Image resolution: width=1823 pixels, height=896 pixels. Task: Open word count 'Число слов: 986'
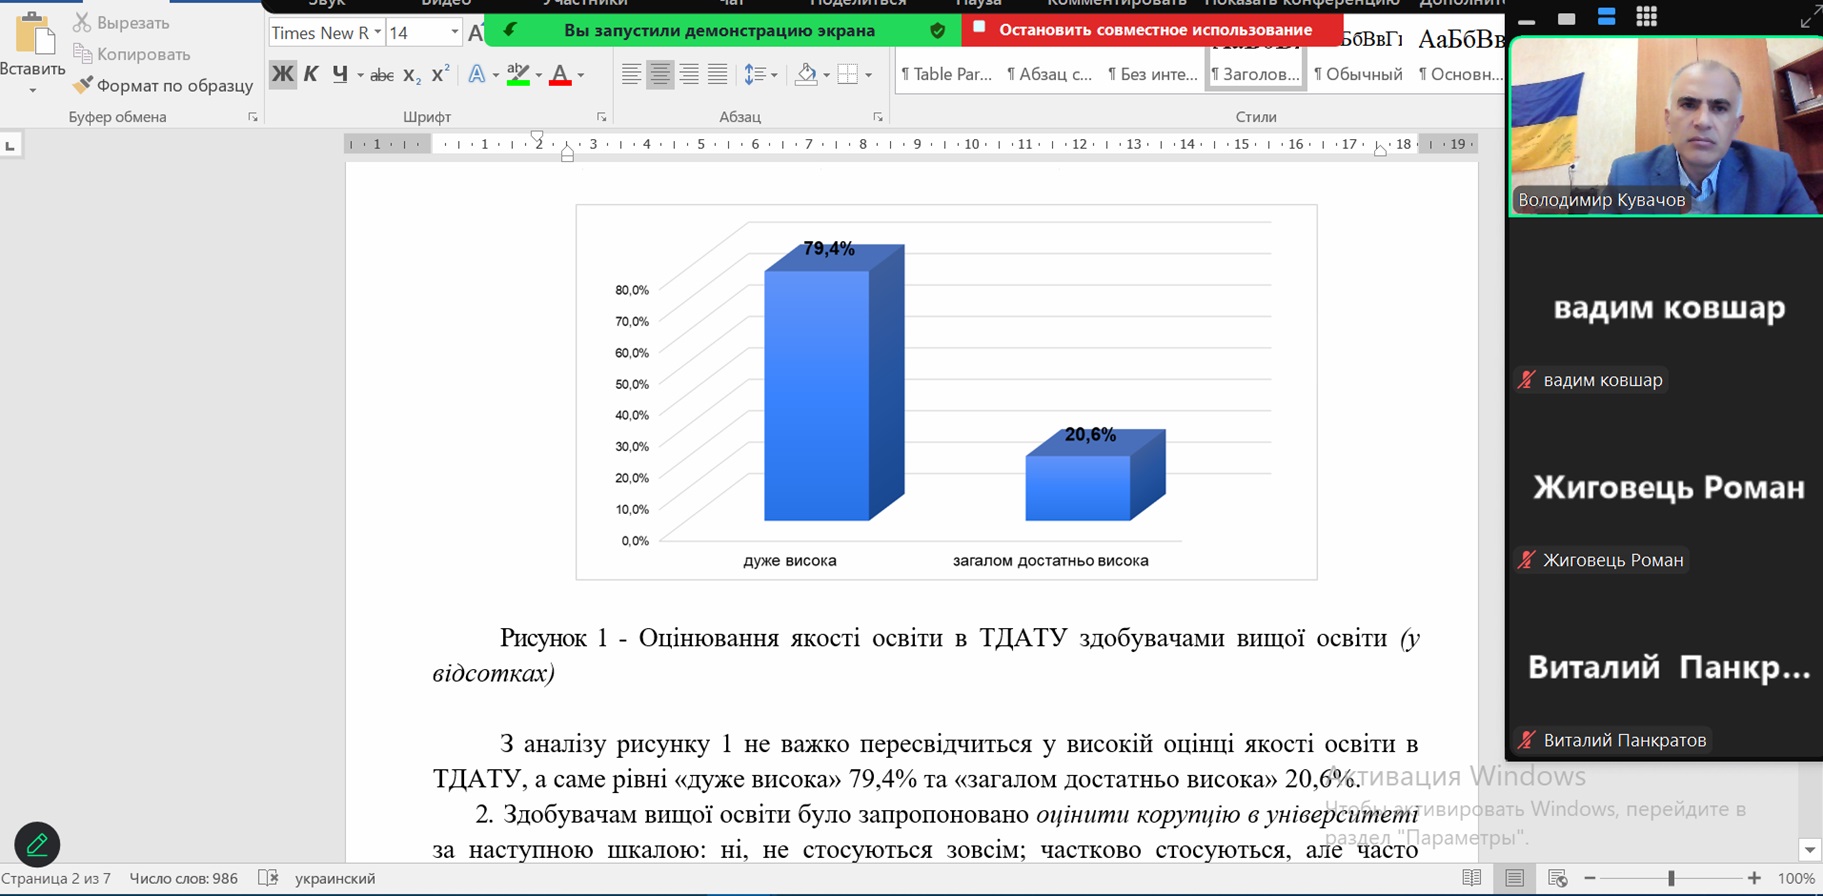[184, 878]
